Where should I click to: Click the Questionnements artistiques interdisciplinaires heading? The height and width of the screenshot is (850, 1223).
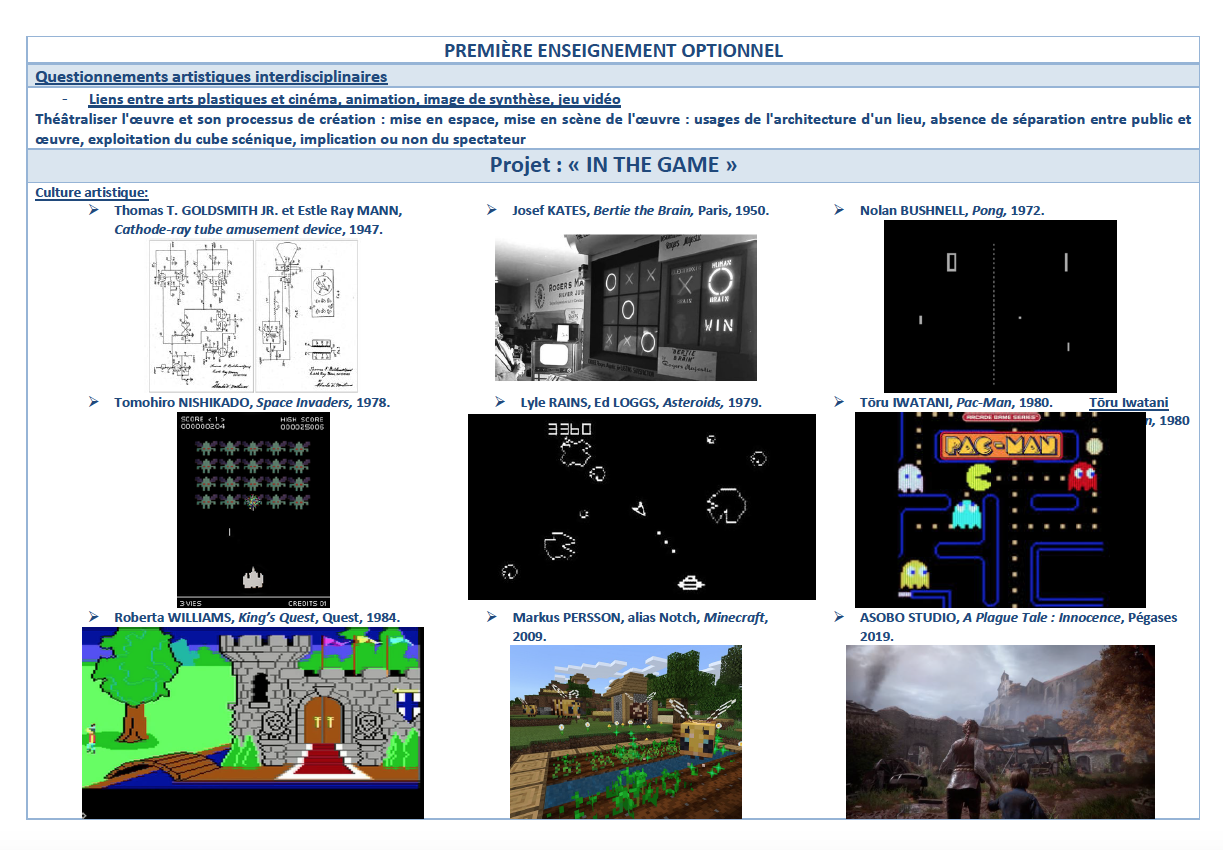coord(211,76)
